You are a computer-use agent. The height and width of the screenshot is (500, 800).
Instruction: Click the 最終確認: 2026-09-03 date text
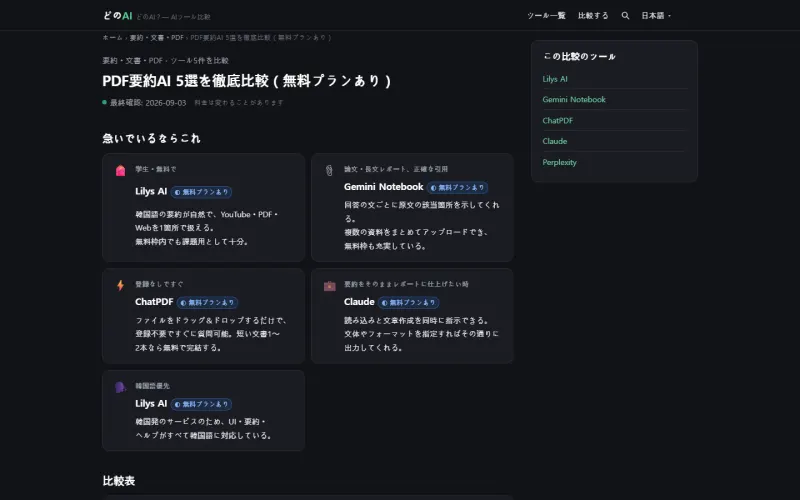[x=148, y=103]
